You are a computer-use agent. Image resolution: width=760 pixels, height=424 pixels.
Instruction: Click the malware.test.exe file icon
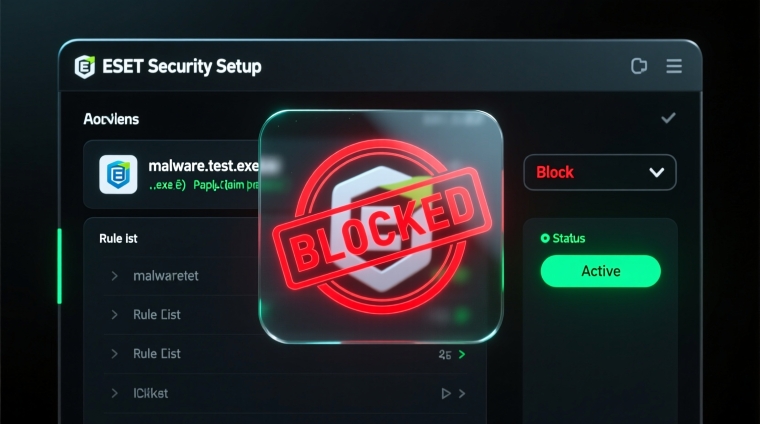(118, 174)
